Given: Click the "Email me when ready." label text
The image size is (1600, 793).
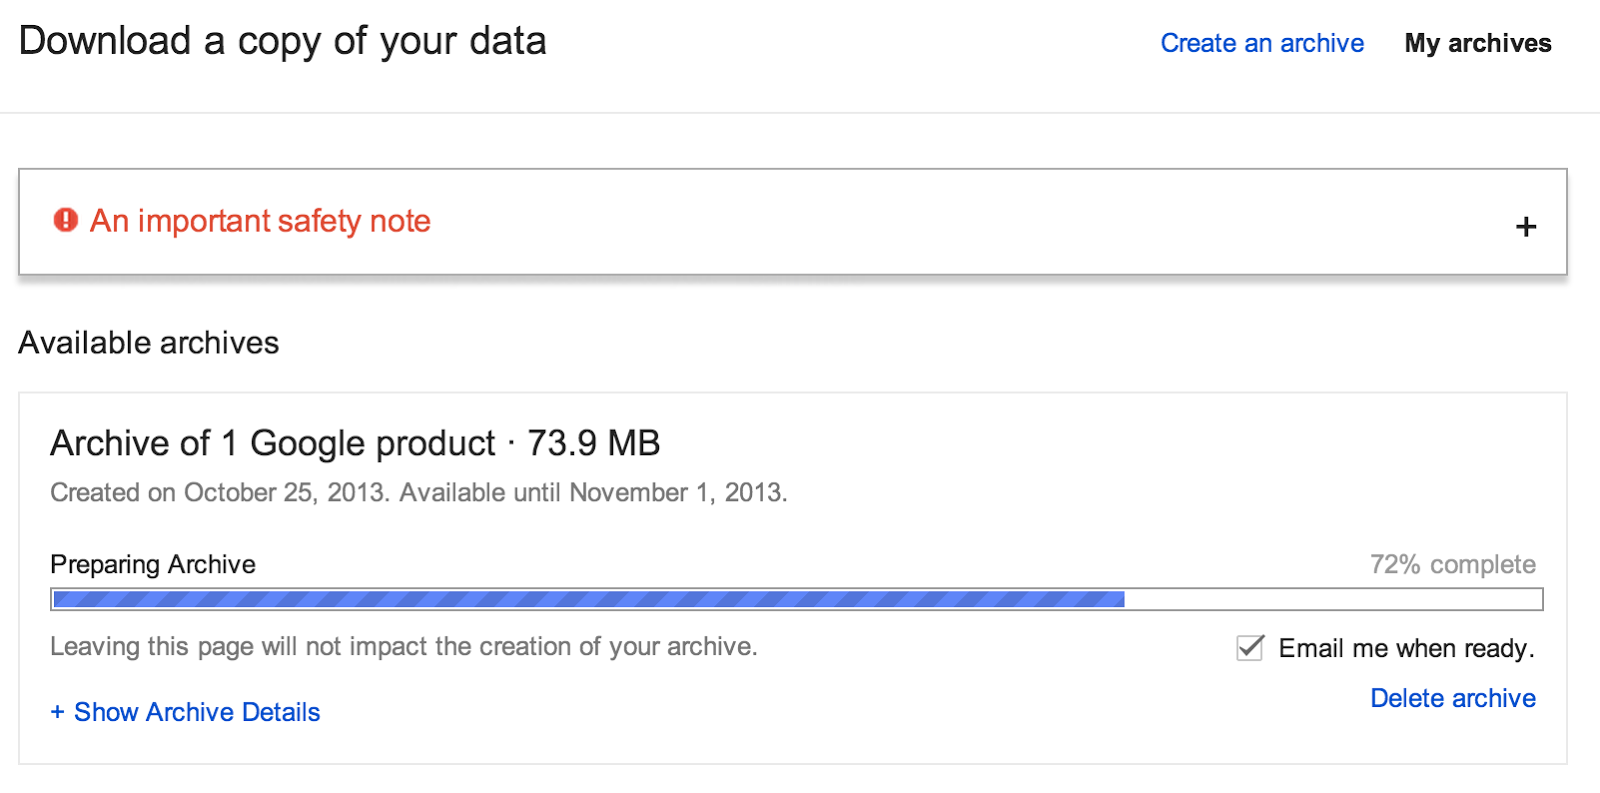Looking at the screenshot, I should [1405, 648].
